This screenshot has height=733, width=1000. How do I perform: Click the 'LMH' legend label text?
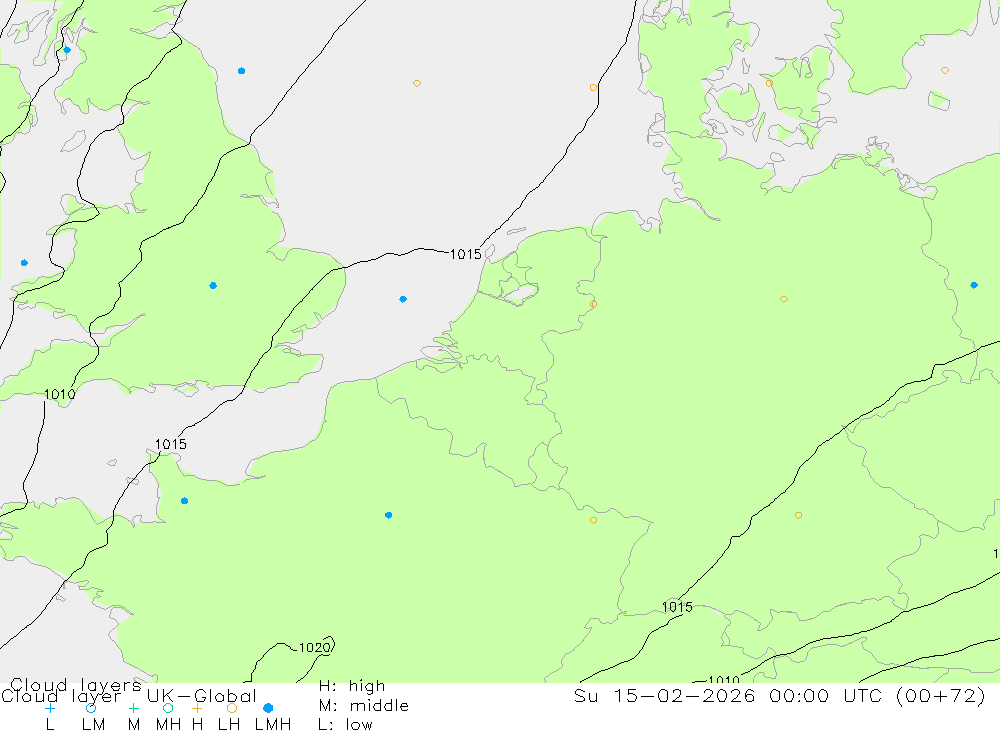[x=273, y=725]
